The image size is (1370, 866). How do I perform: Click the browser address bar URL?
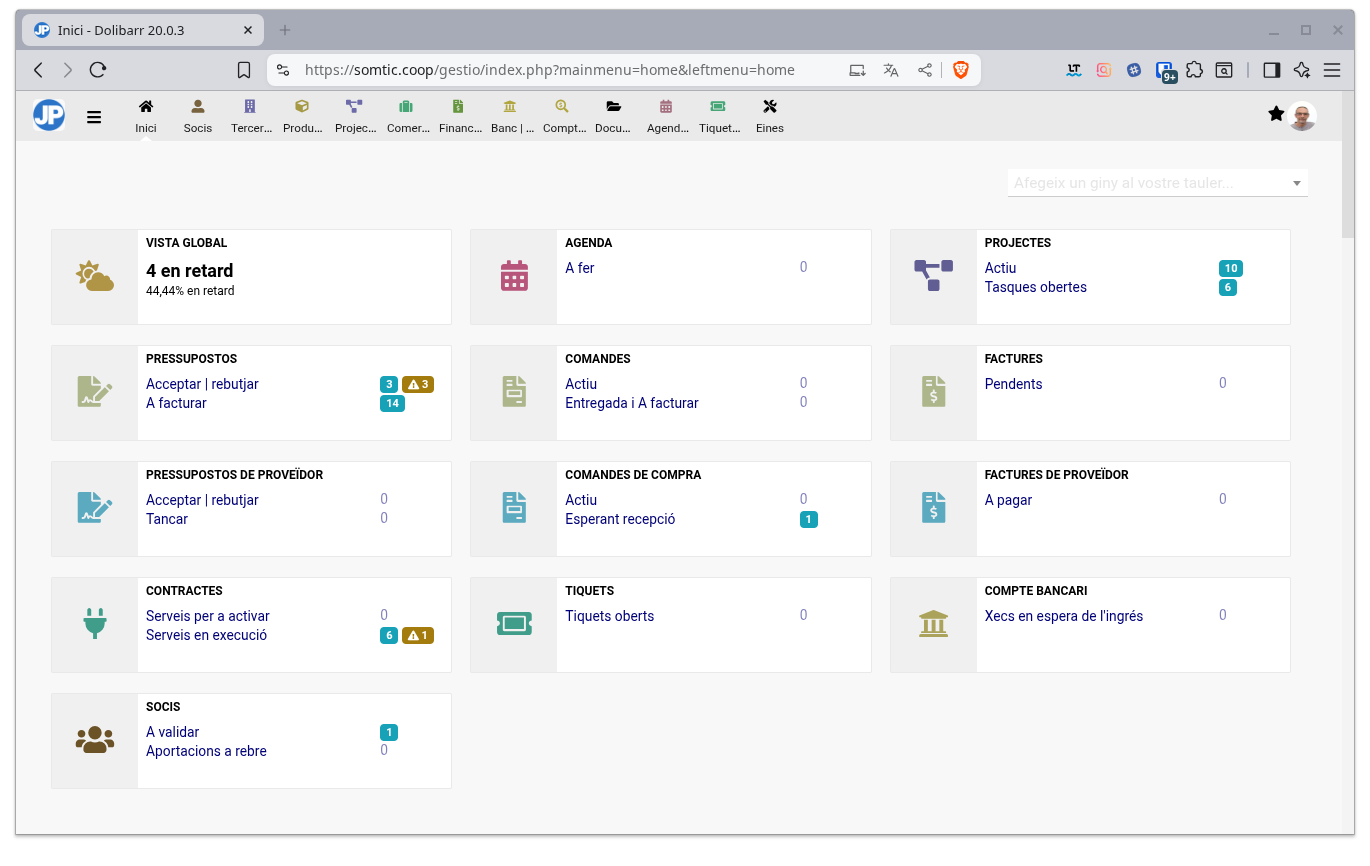click(549, 70)
